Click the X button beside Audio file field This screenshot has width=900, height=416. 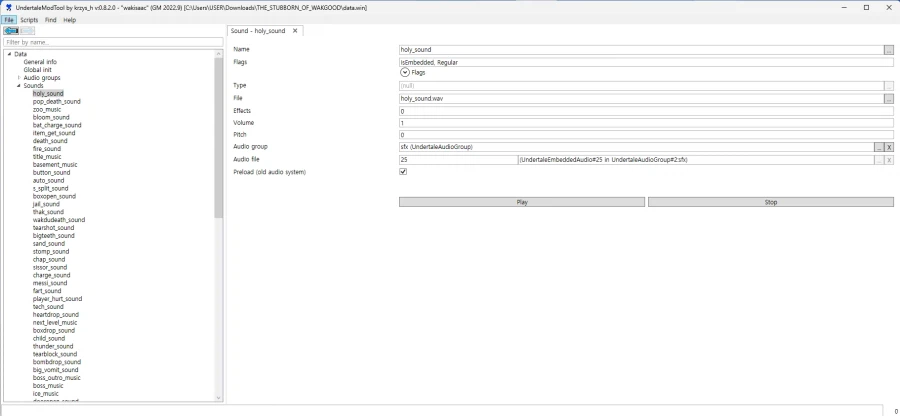pos(889,160)
